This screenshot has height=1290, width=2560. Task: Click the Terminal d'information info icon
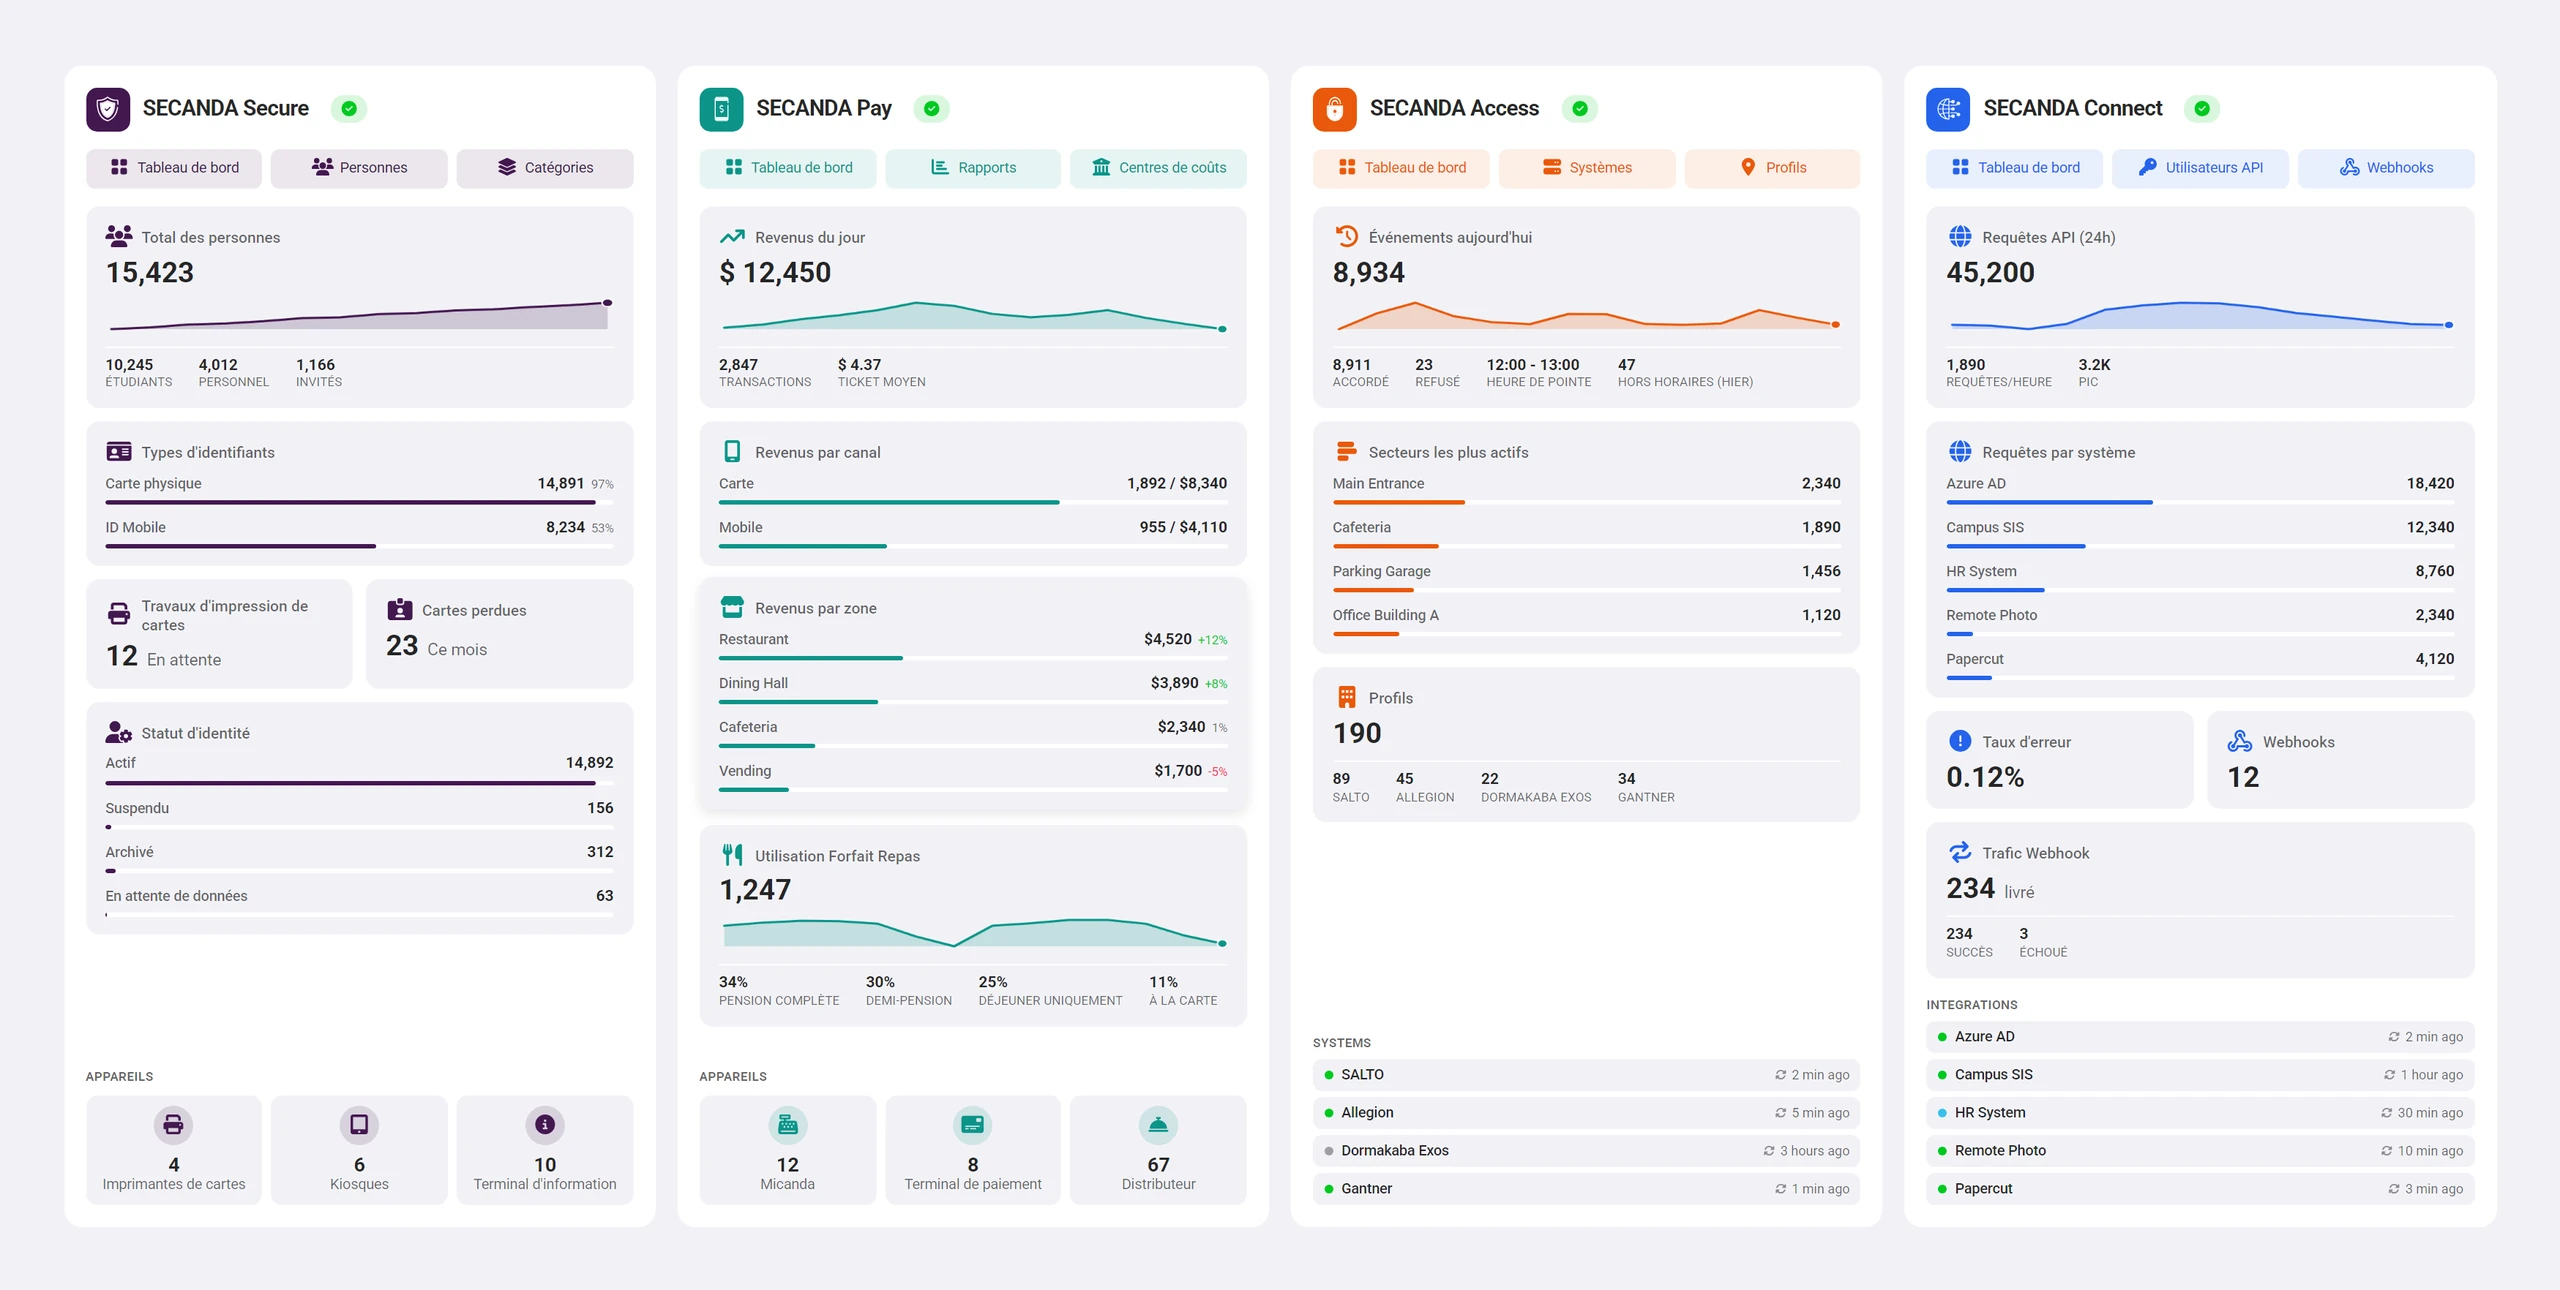pos(545,1125)
